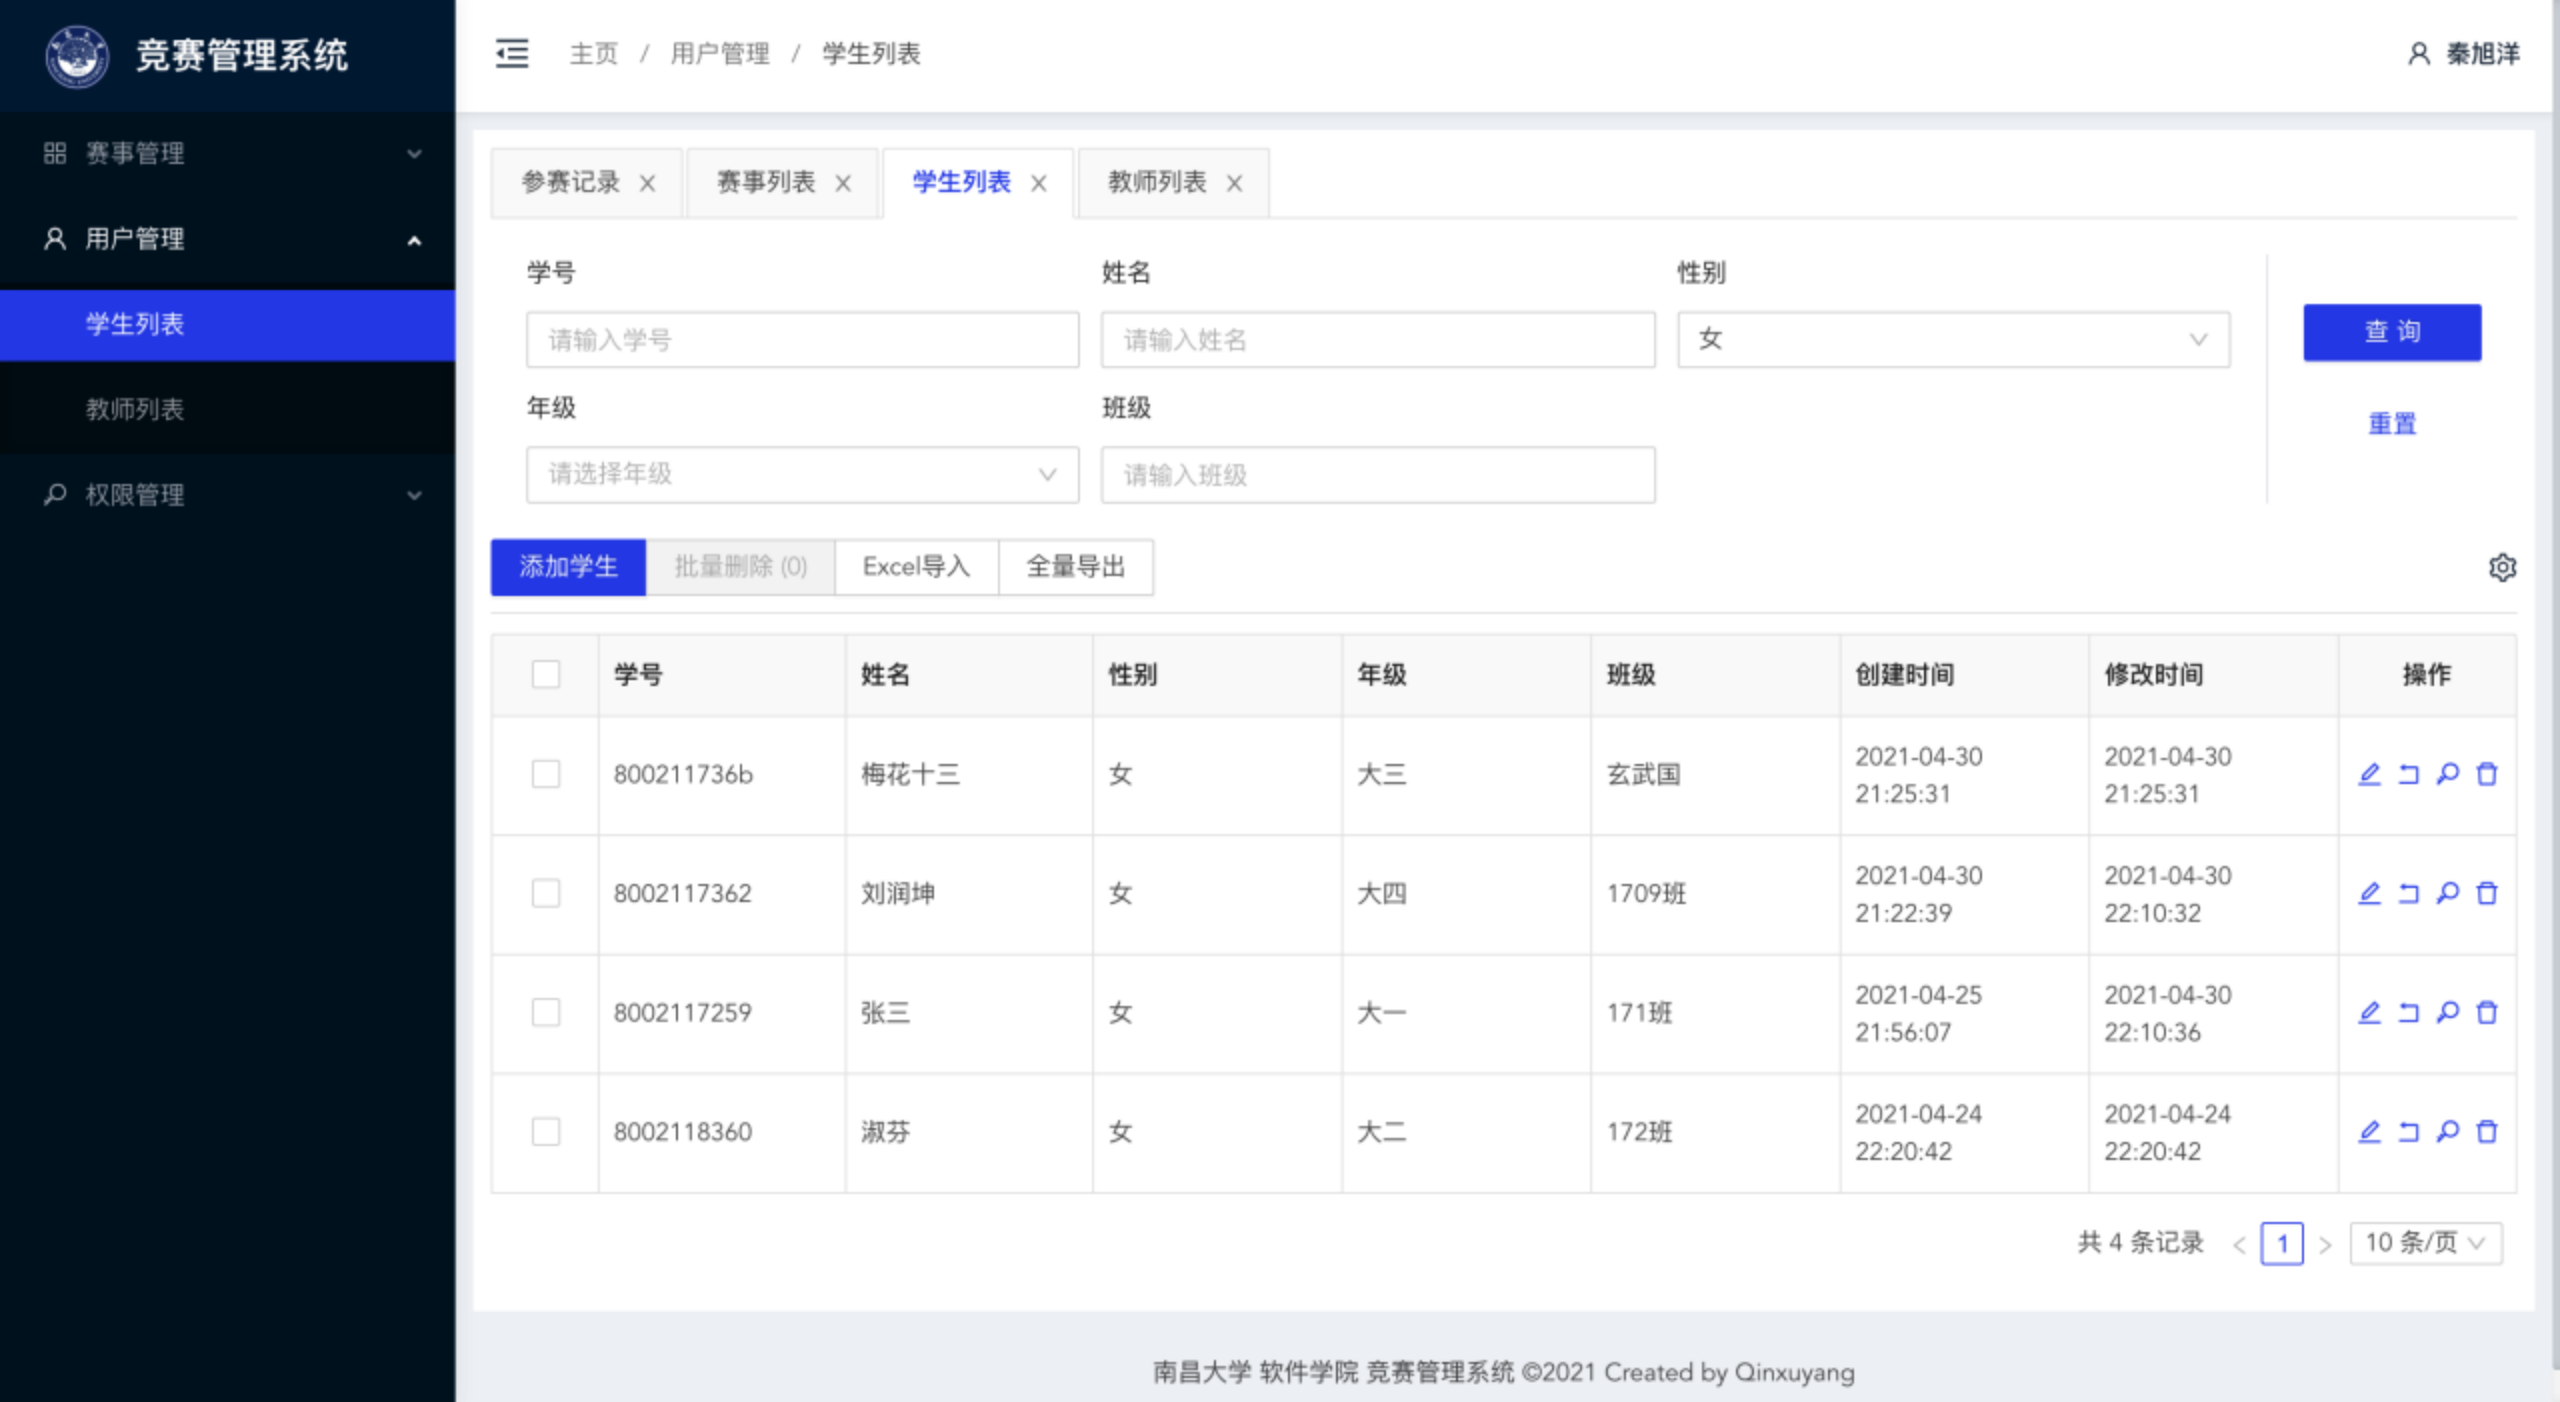2560x1402 pixels.
Task: Click the 查询 search button
Action: pos(2391,332)
